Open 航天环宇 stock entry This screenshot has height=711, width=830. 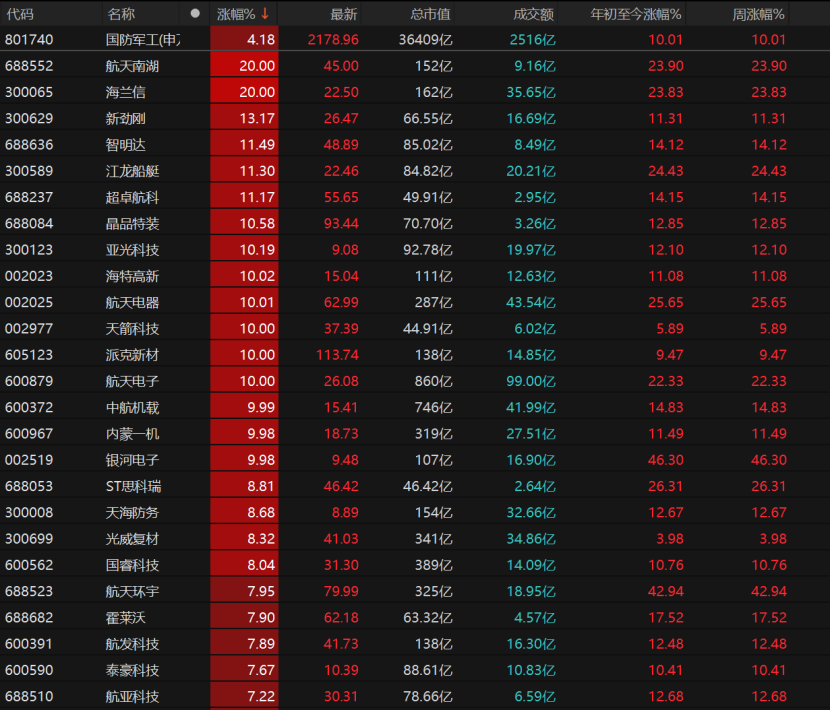tap(132, 591)
